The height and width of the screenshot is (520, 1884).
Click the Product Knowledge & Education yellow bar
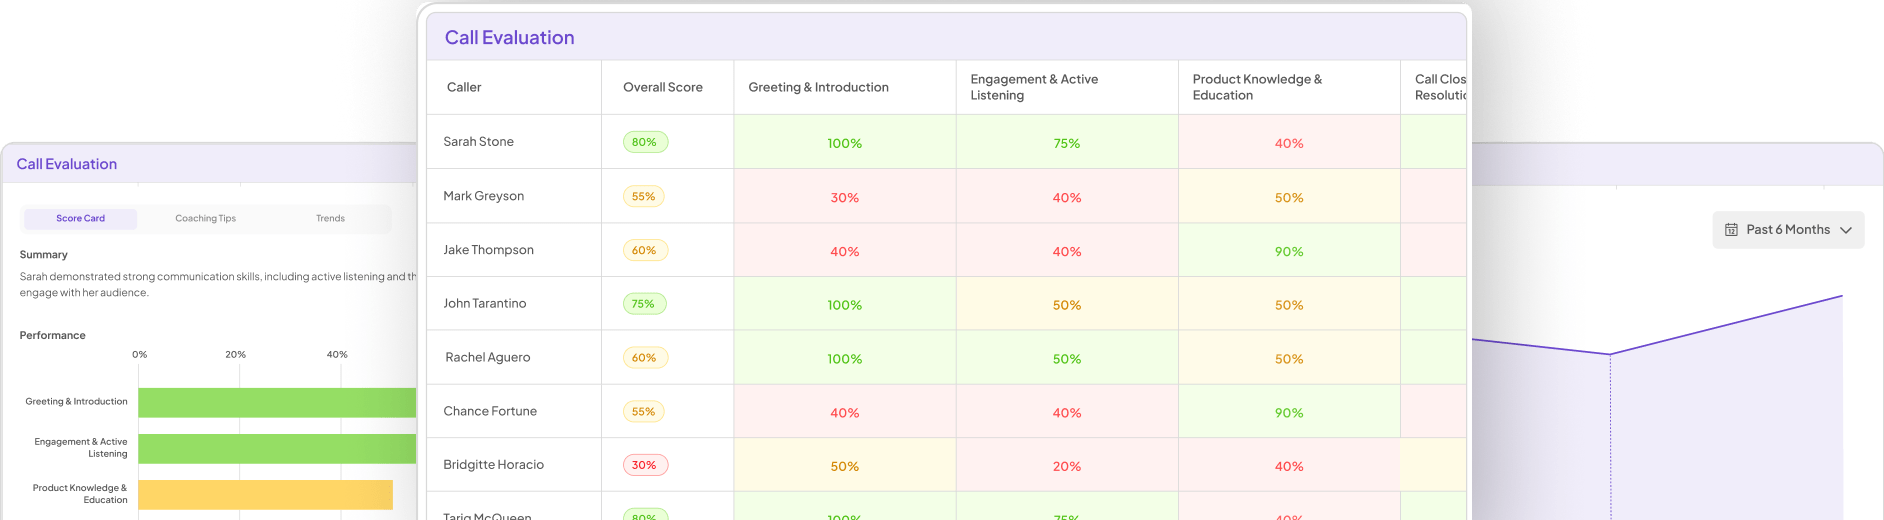(x=265, y=494)
